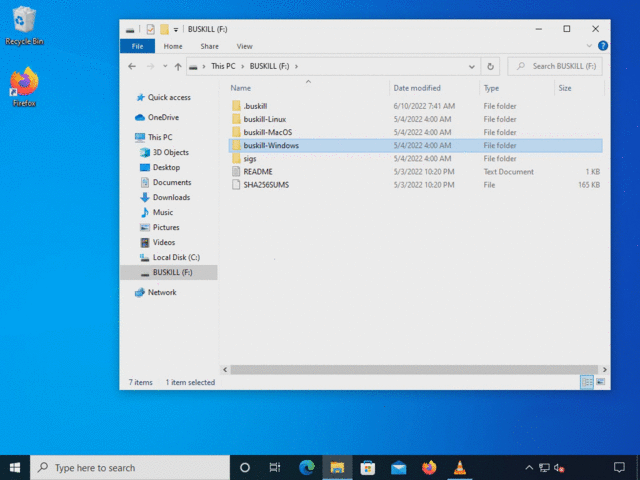Switch to Details view in status bar
This screenshot has width=640, height=480.
pos(587,382)
